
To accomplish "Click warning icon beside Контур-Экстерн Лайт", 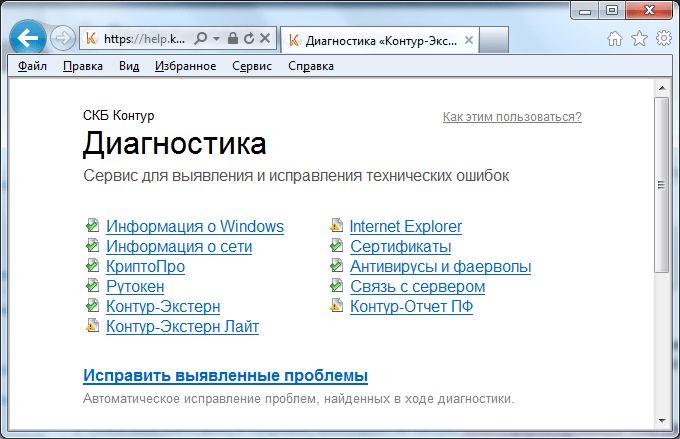I will [92, 325].
